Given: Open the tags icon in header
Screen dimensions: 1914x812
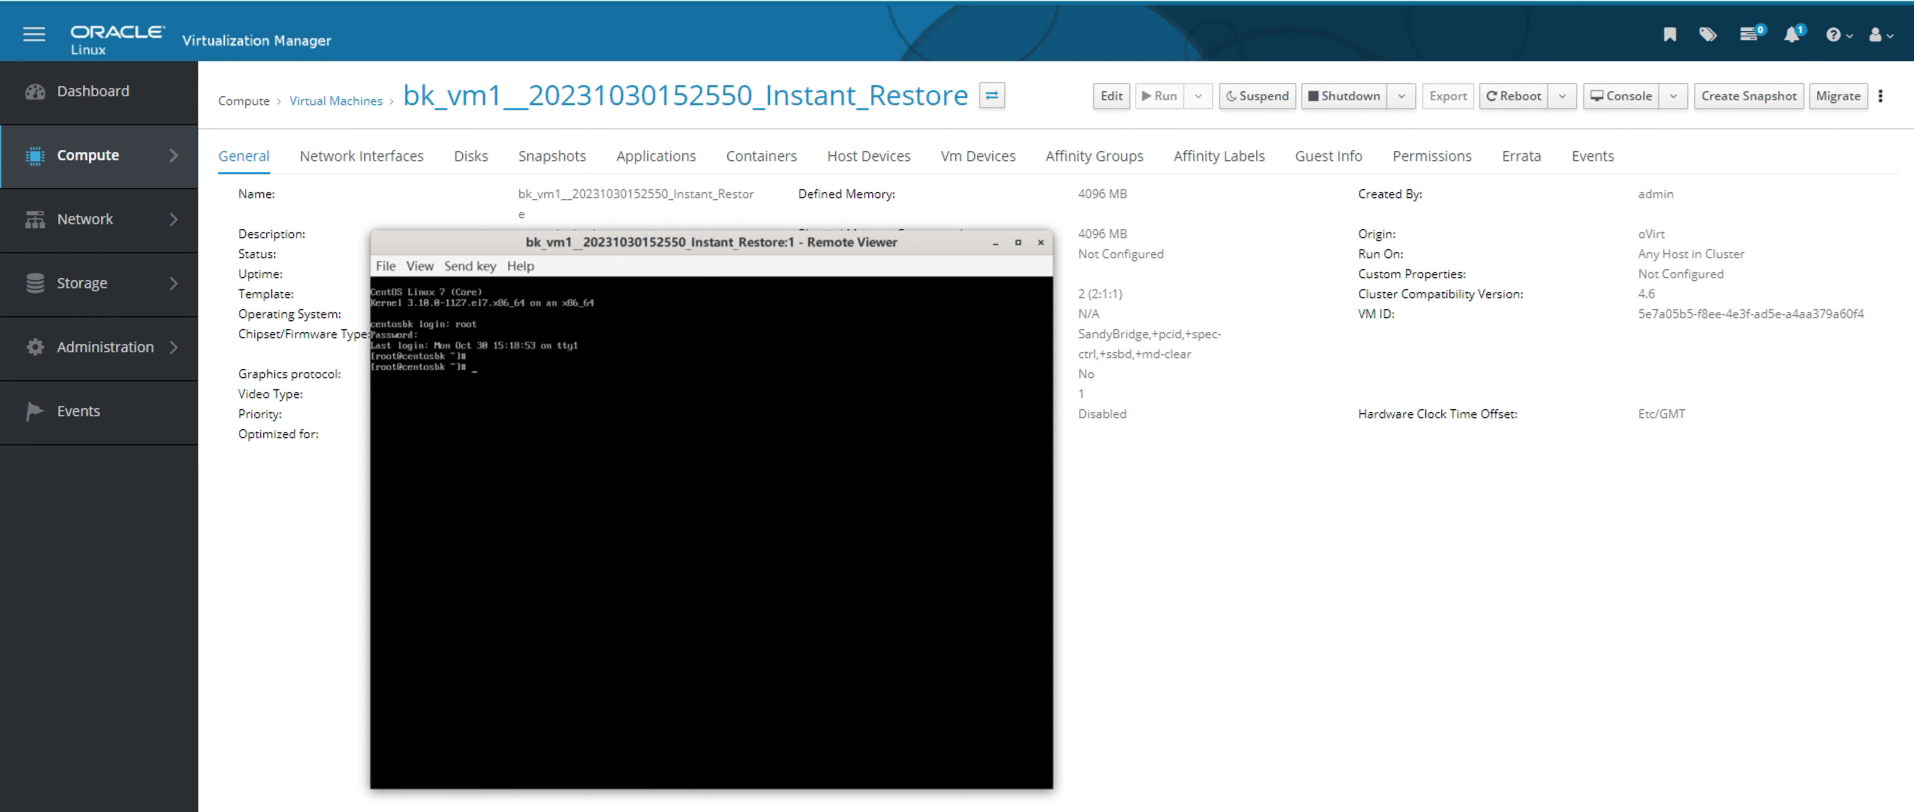Looking at the screenshot, I should click(1708, 34).
